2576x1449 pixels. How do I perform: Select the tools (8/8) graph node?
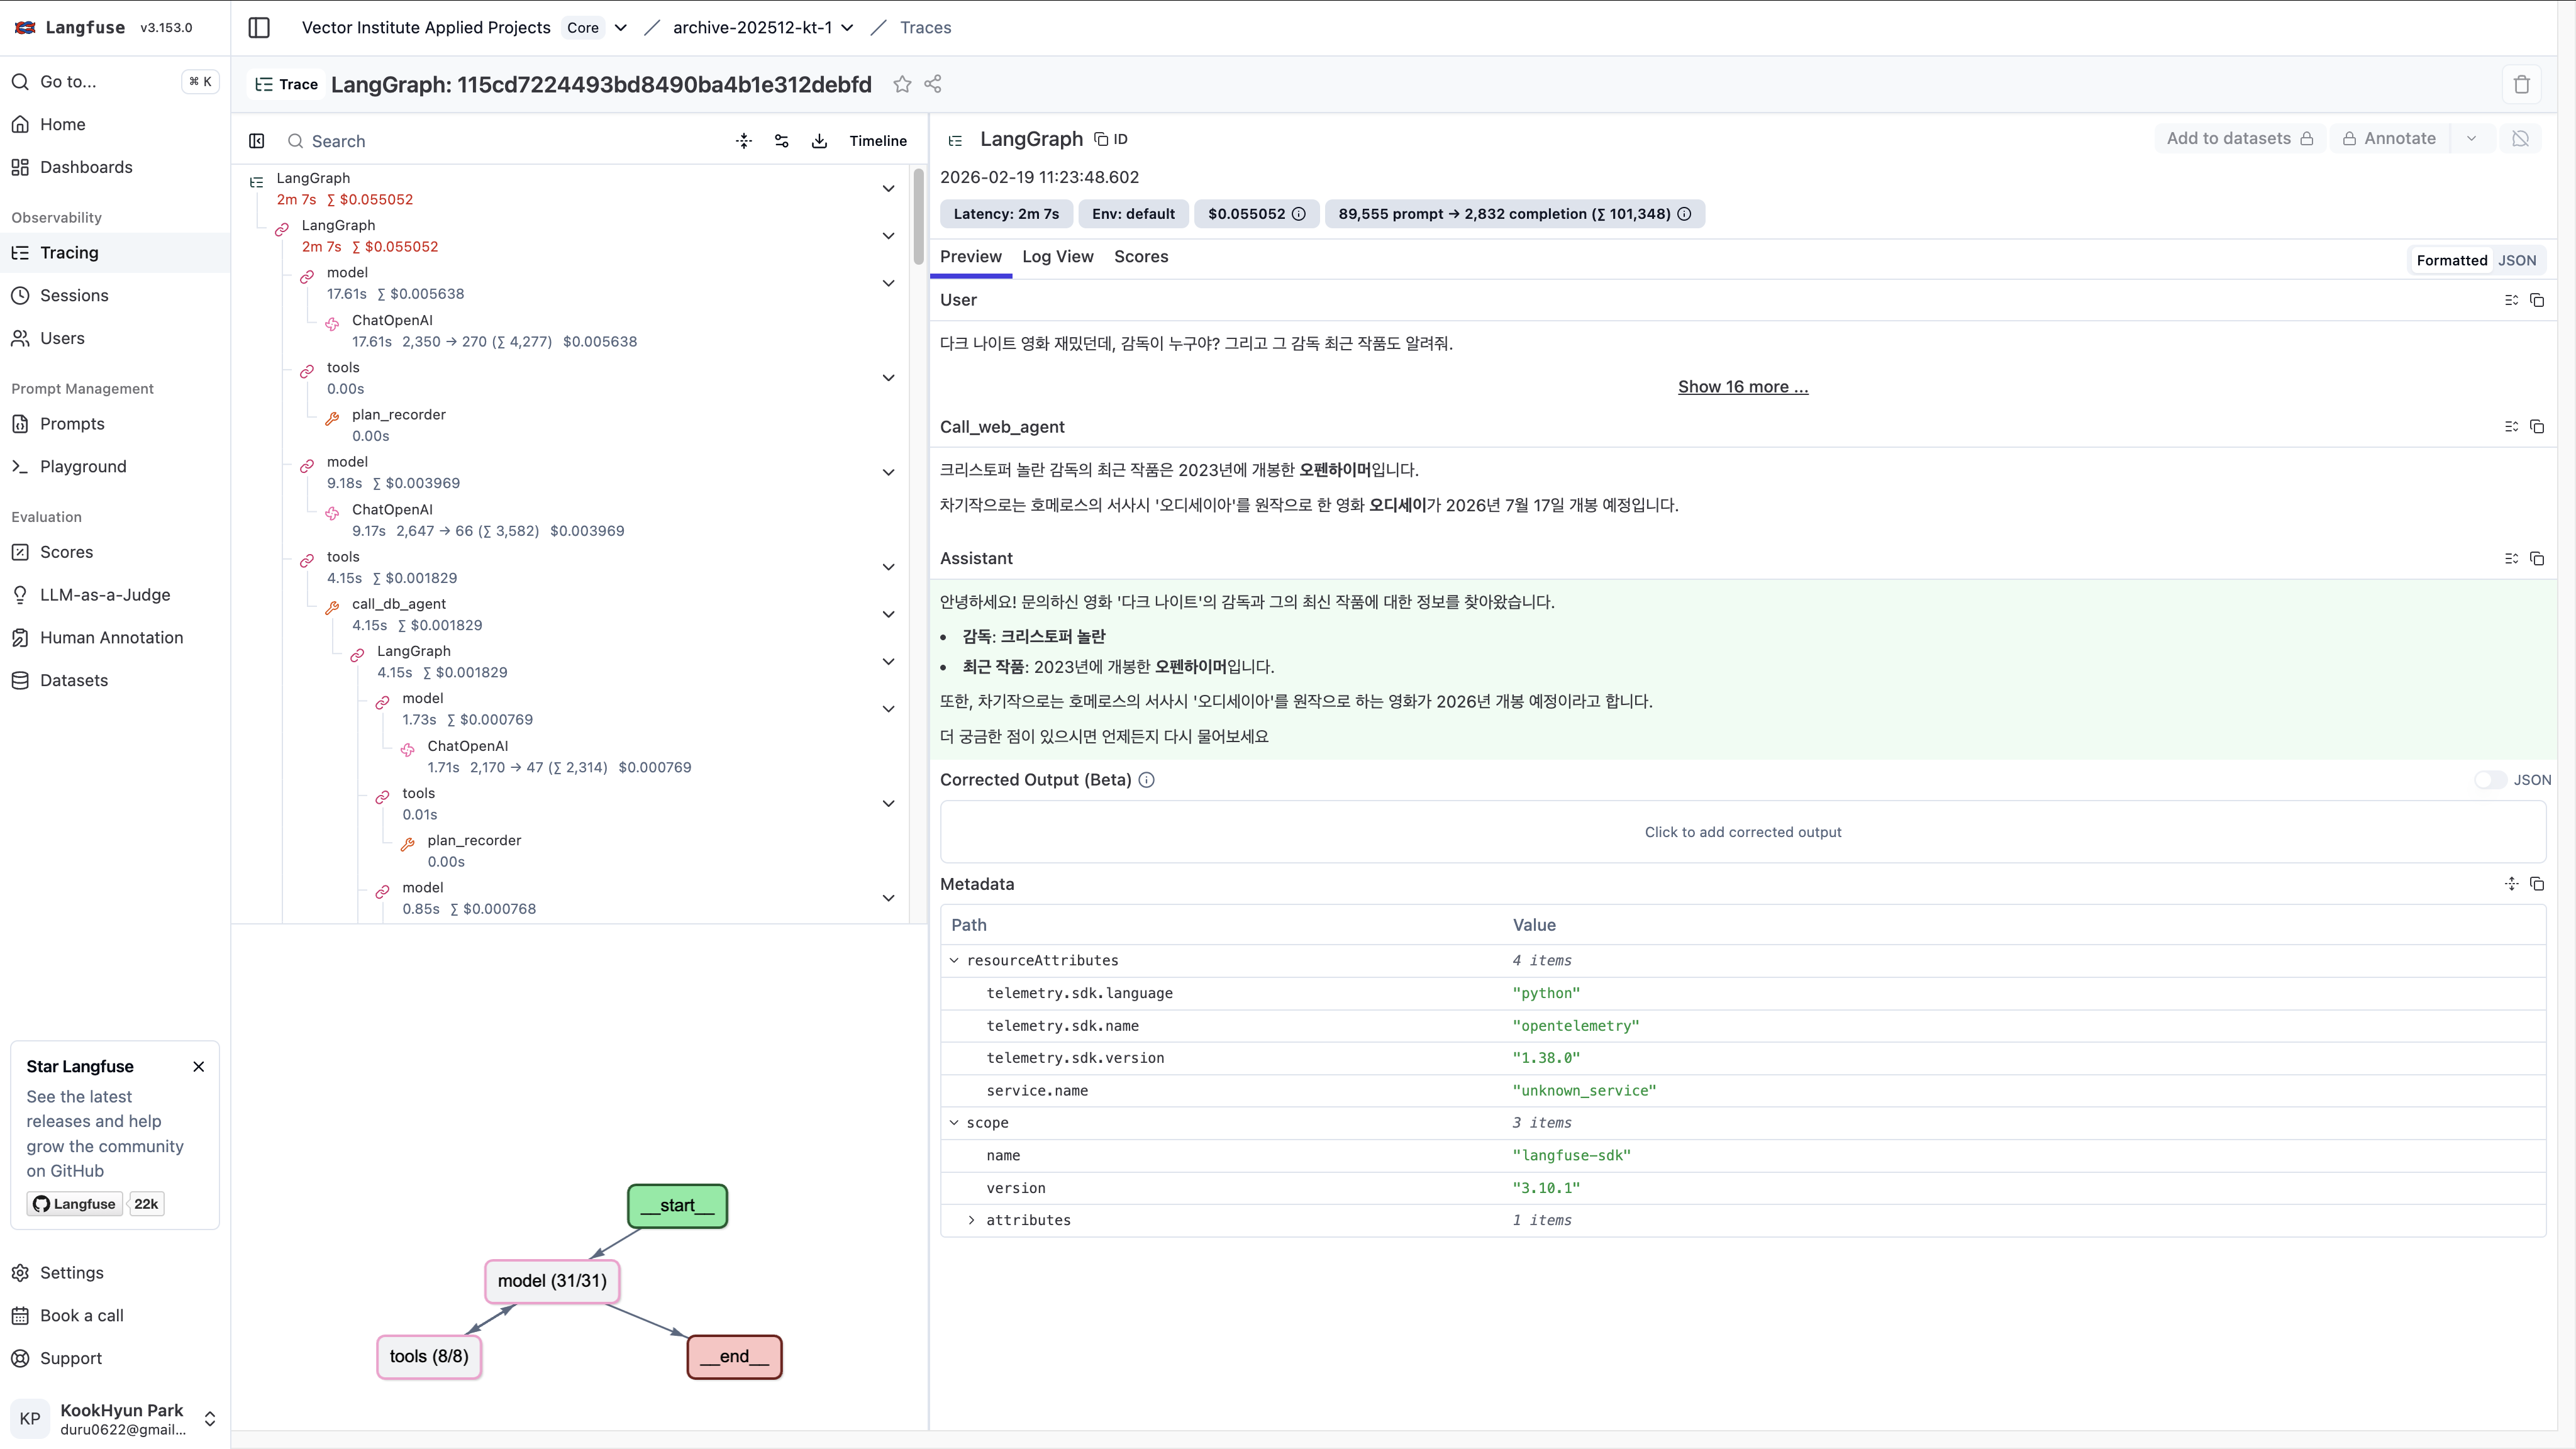point(429,1357)
